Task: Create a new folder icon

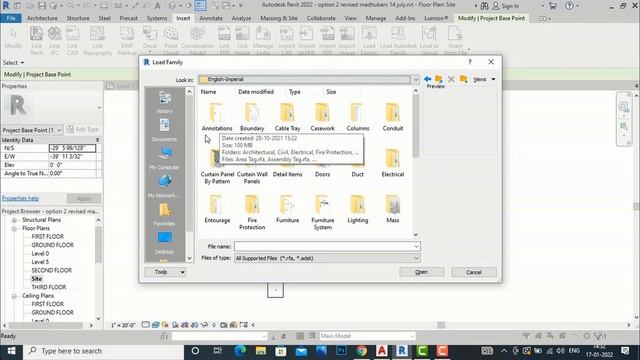Action: 463,79
